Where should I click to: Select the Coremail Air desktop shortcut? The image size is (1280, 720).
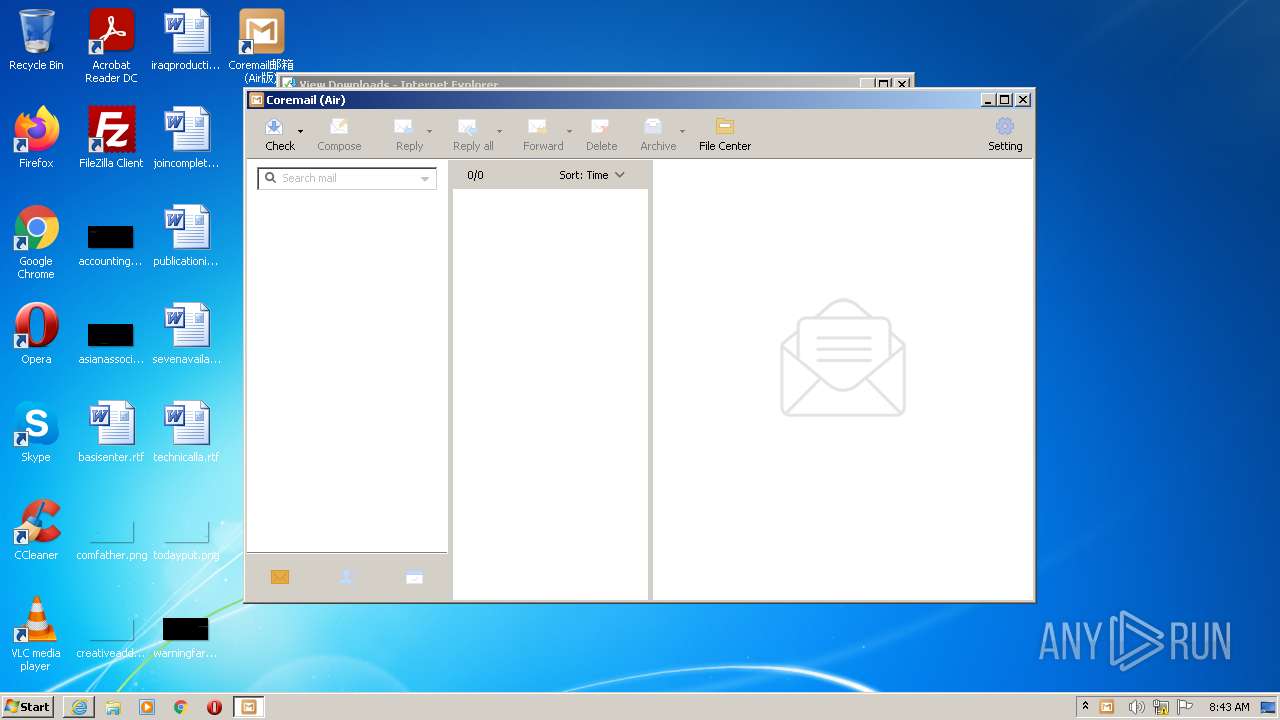(261, 46)
